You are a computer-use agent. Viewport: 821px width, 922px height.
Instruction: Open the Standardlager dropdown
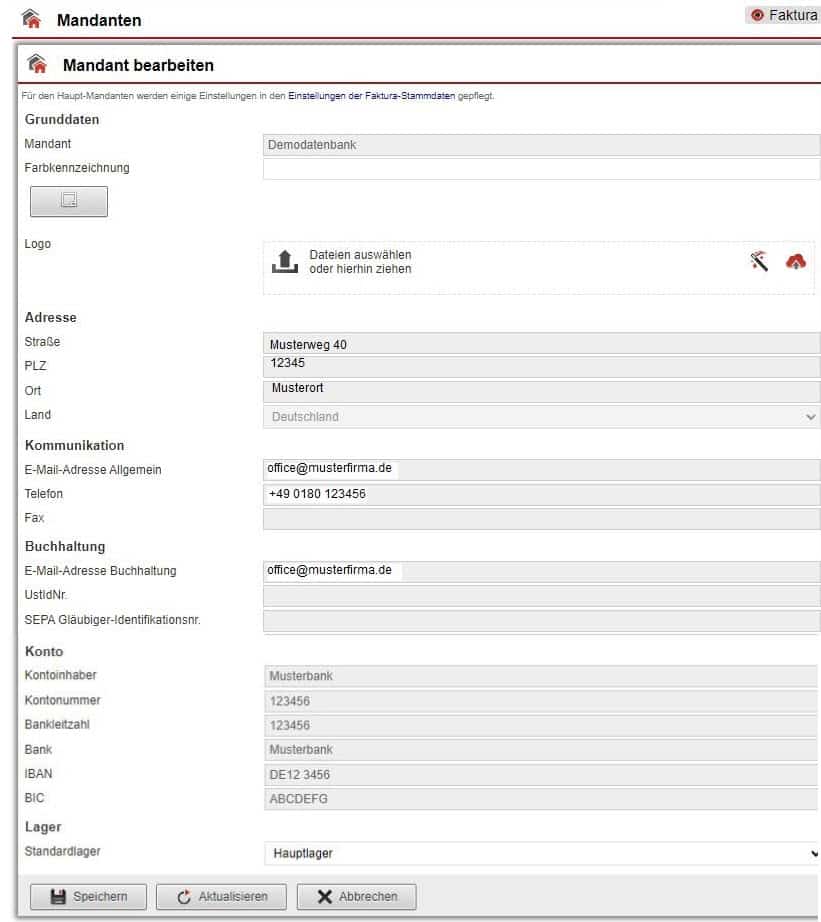pyautogui.click(x=541, y=853)
